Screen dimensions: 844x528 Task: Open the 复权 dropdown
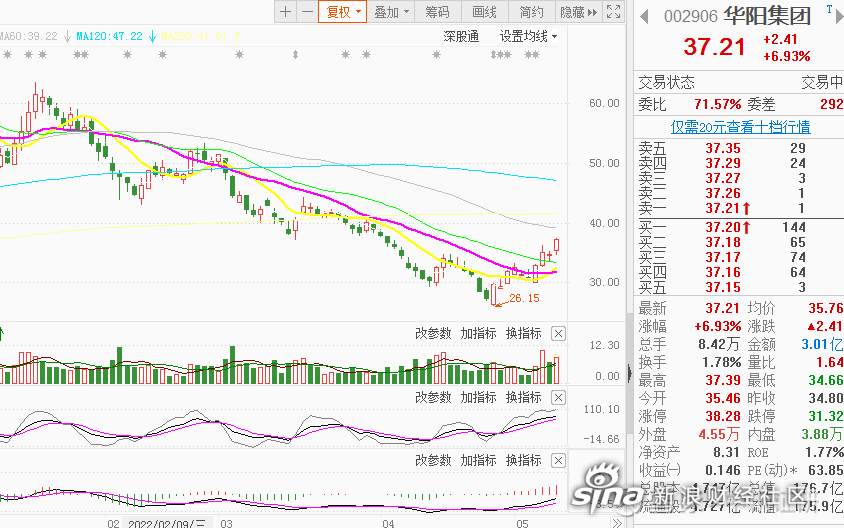(342, 12)
